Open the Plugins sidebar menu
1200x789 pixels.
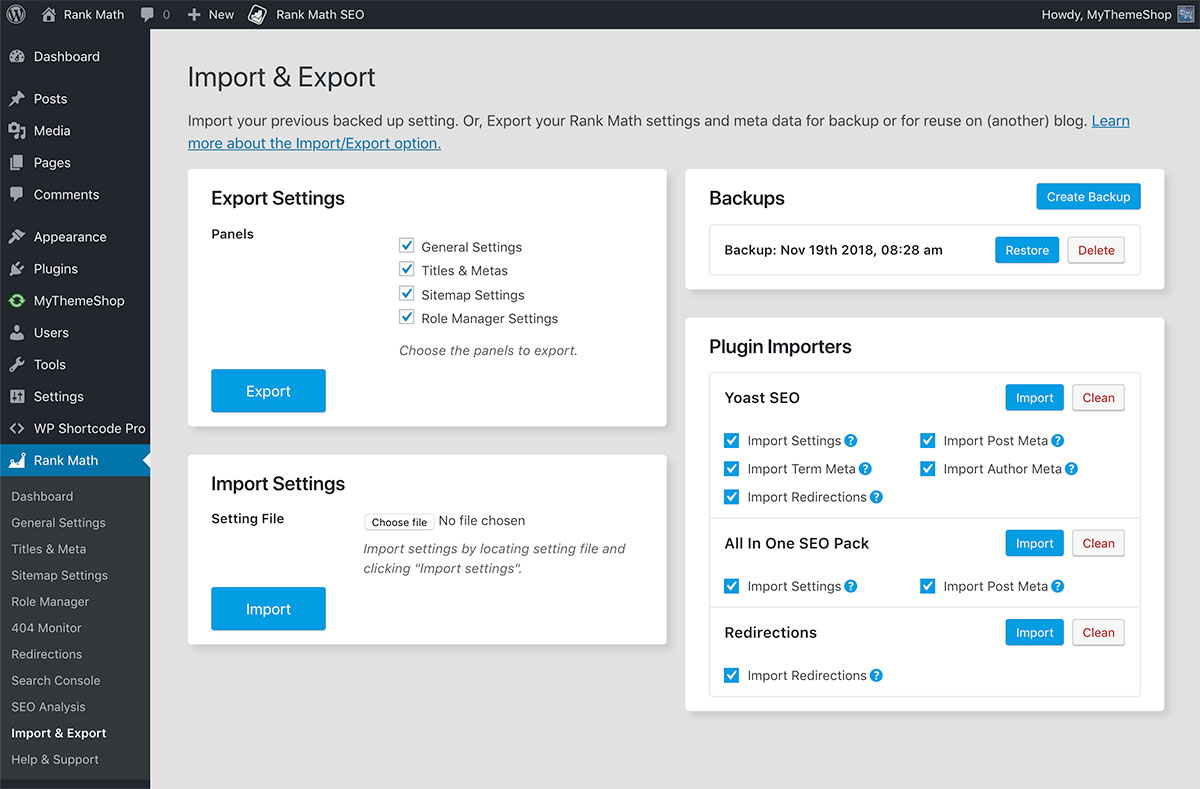click(55, 269)
